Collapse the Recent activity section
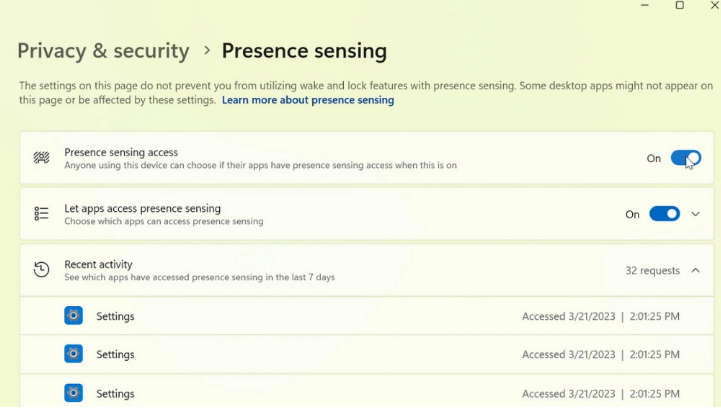The width and height of the screenshot is (721, 413). pyautogui.click(x=696, y=270)
